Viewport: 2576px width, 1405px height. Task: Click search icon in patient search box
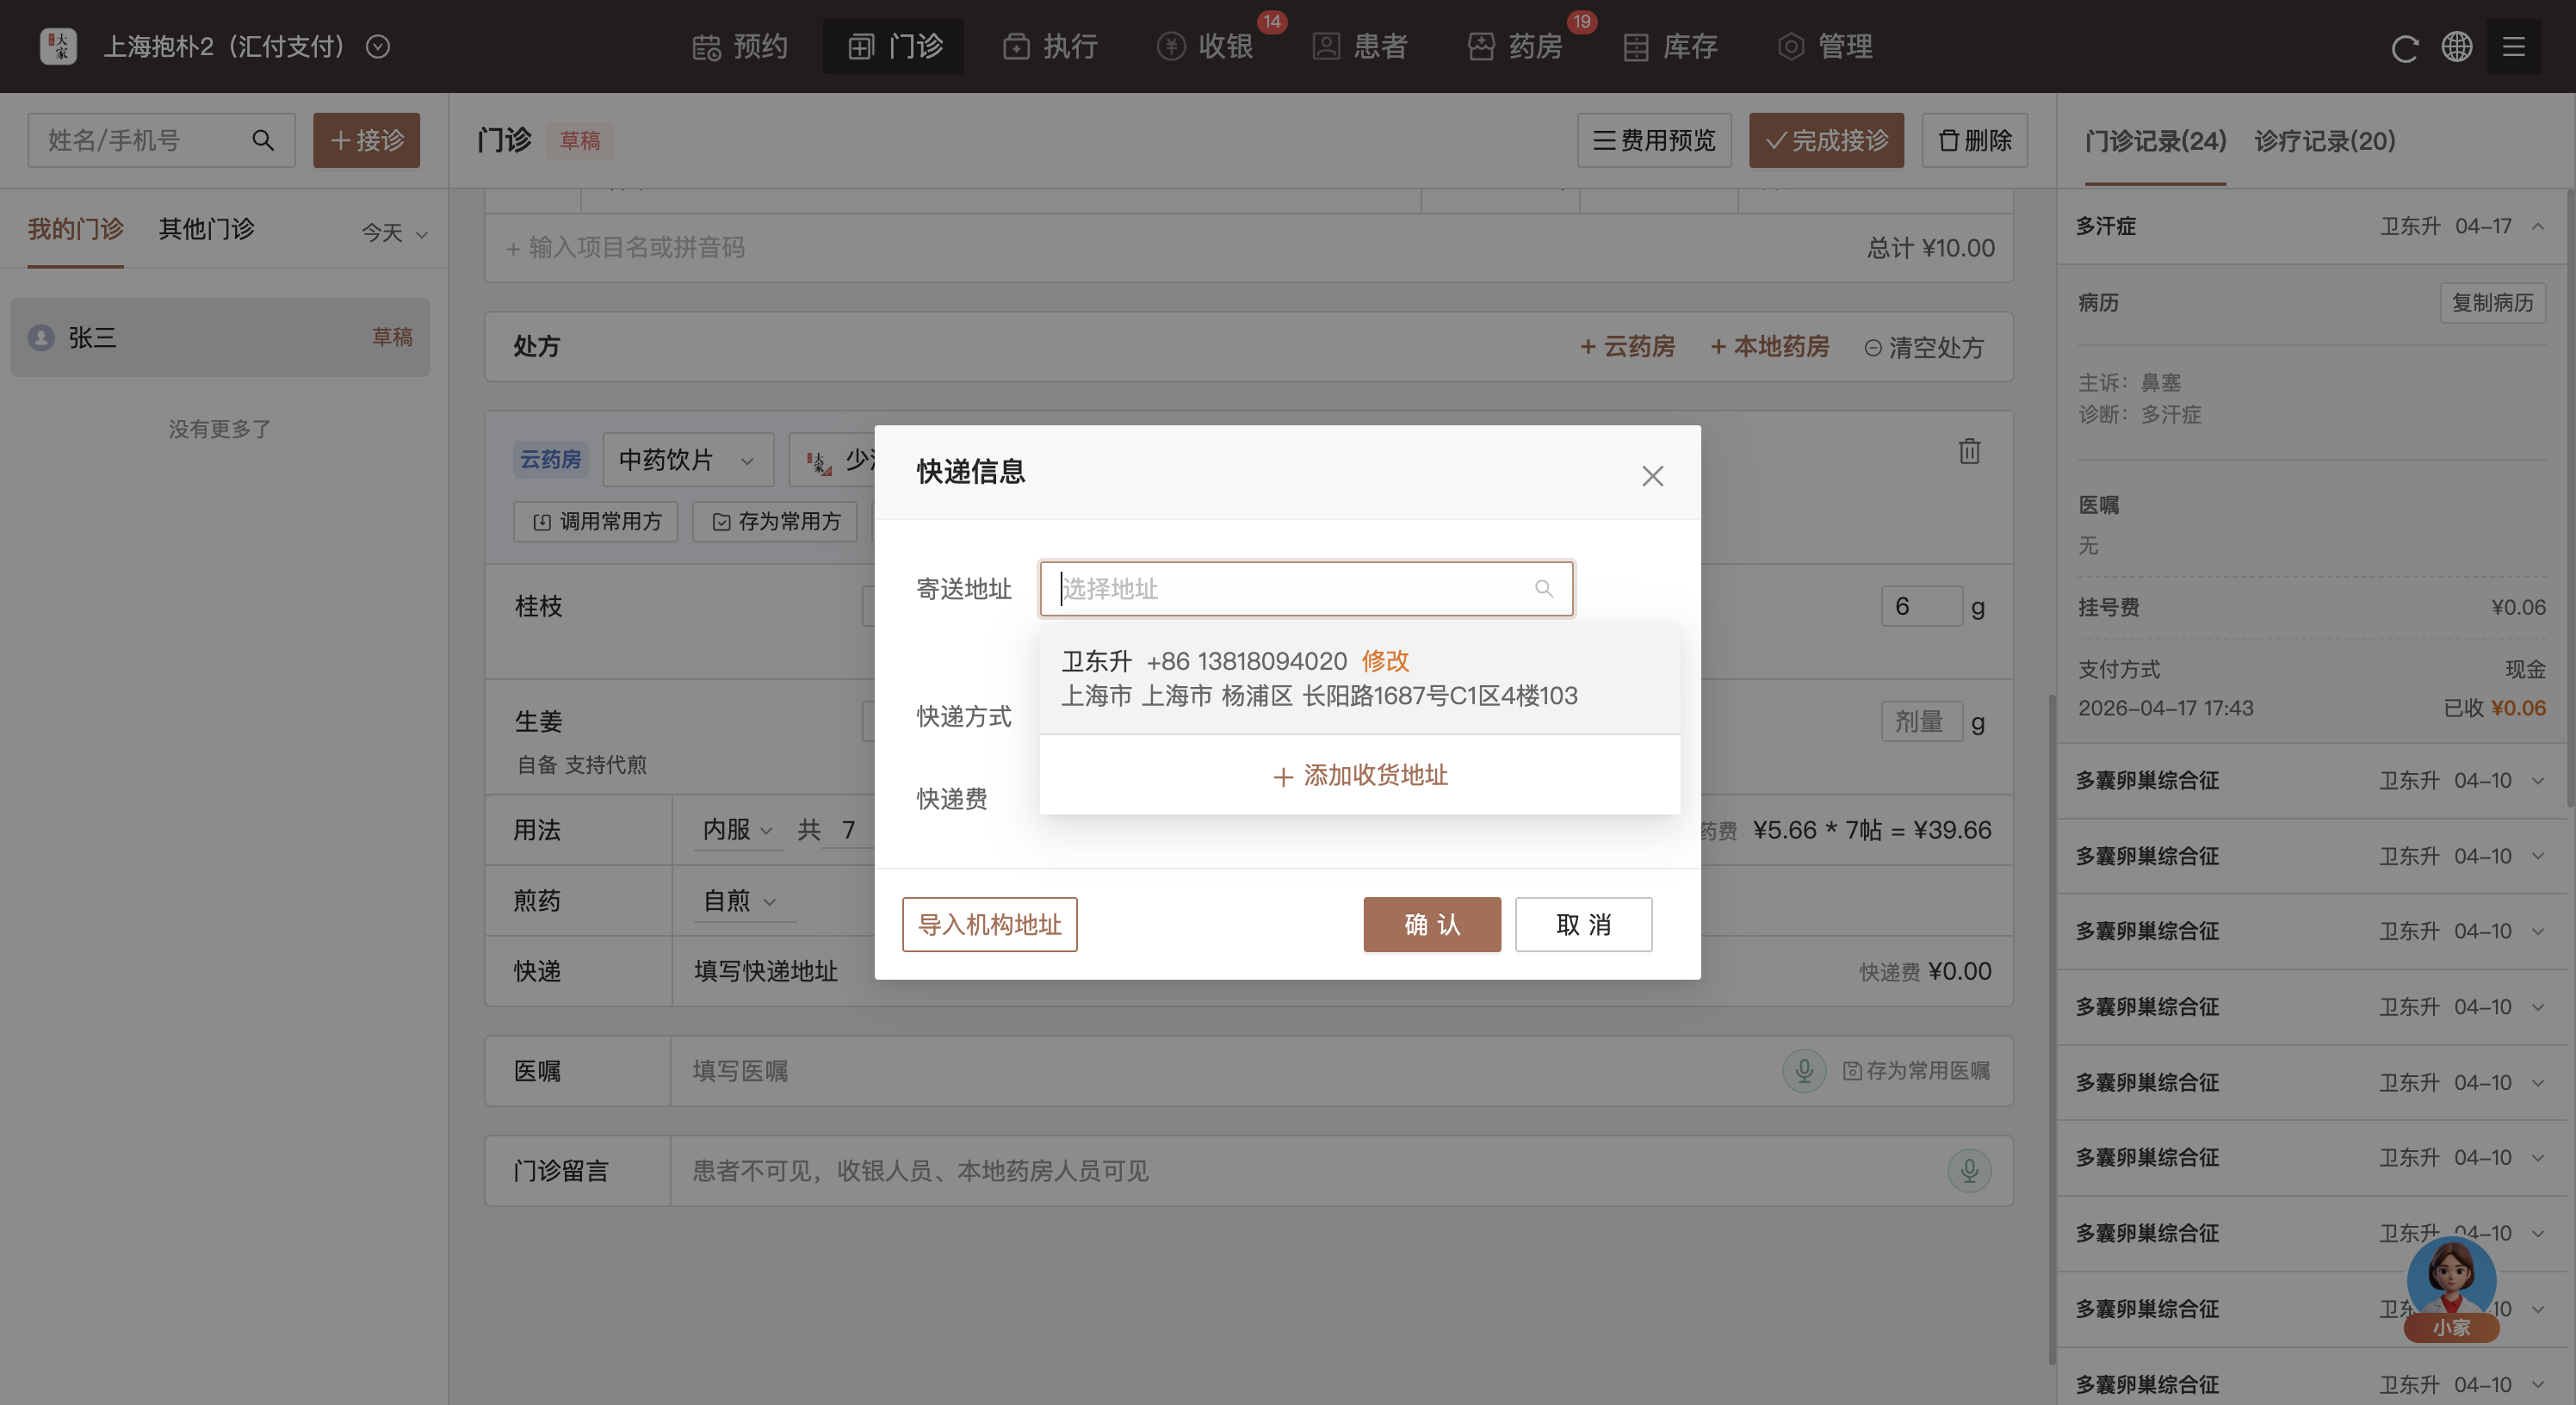[263, 140]
